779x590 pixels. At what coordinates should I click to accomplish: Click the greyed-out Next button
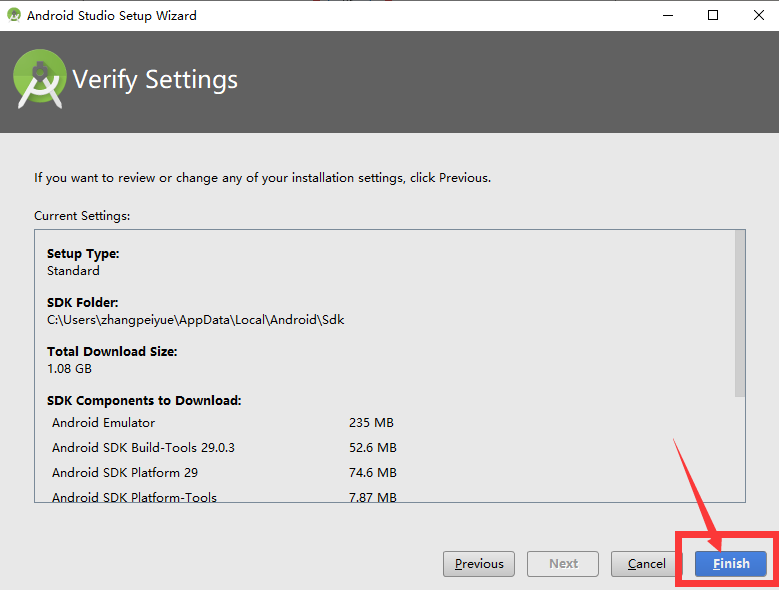pyautogui.click(x=563, y=564)
